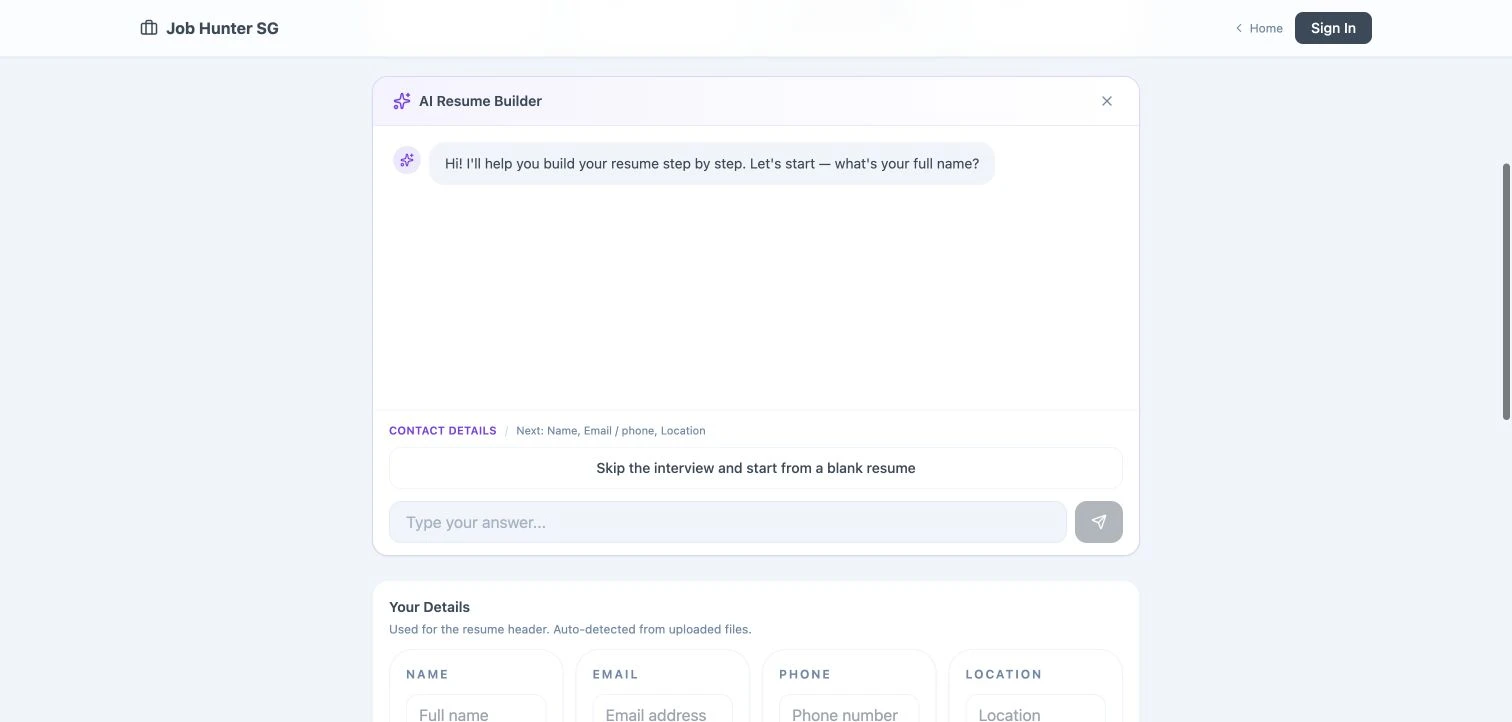Click the assistant greeting message bubble

pos(712,163)
